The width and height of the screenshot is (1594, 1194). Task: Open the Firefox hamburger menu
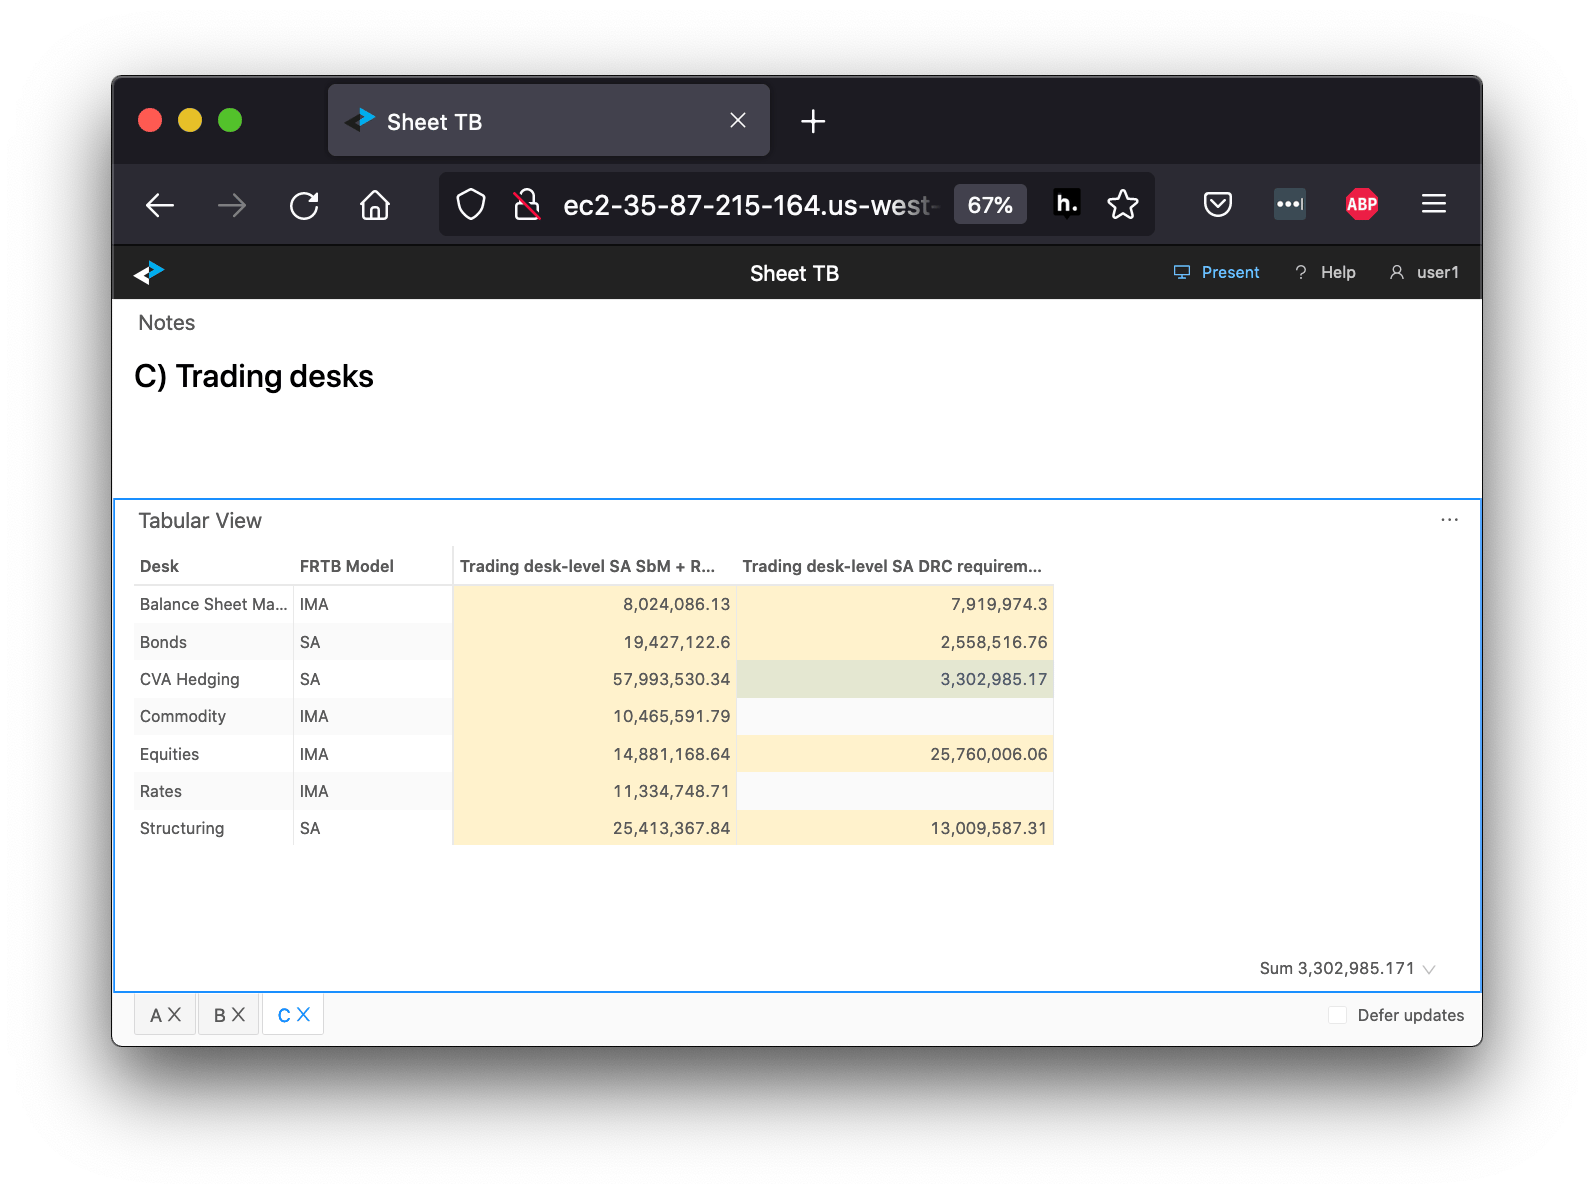click(x=1434, y=204)
